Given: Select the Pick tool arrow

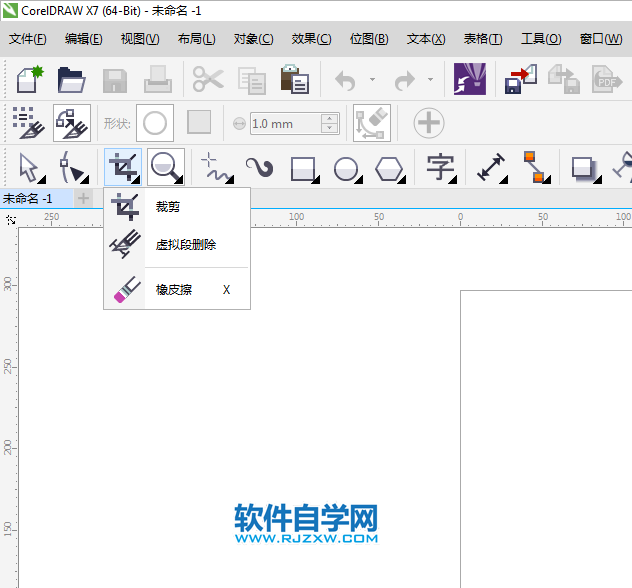Looking at the screenshot, I should [x=31, y=168].
